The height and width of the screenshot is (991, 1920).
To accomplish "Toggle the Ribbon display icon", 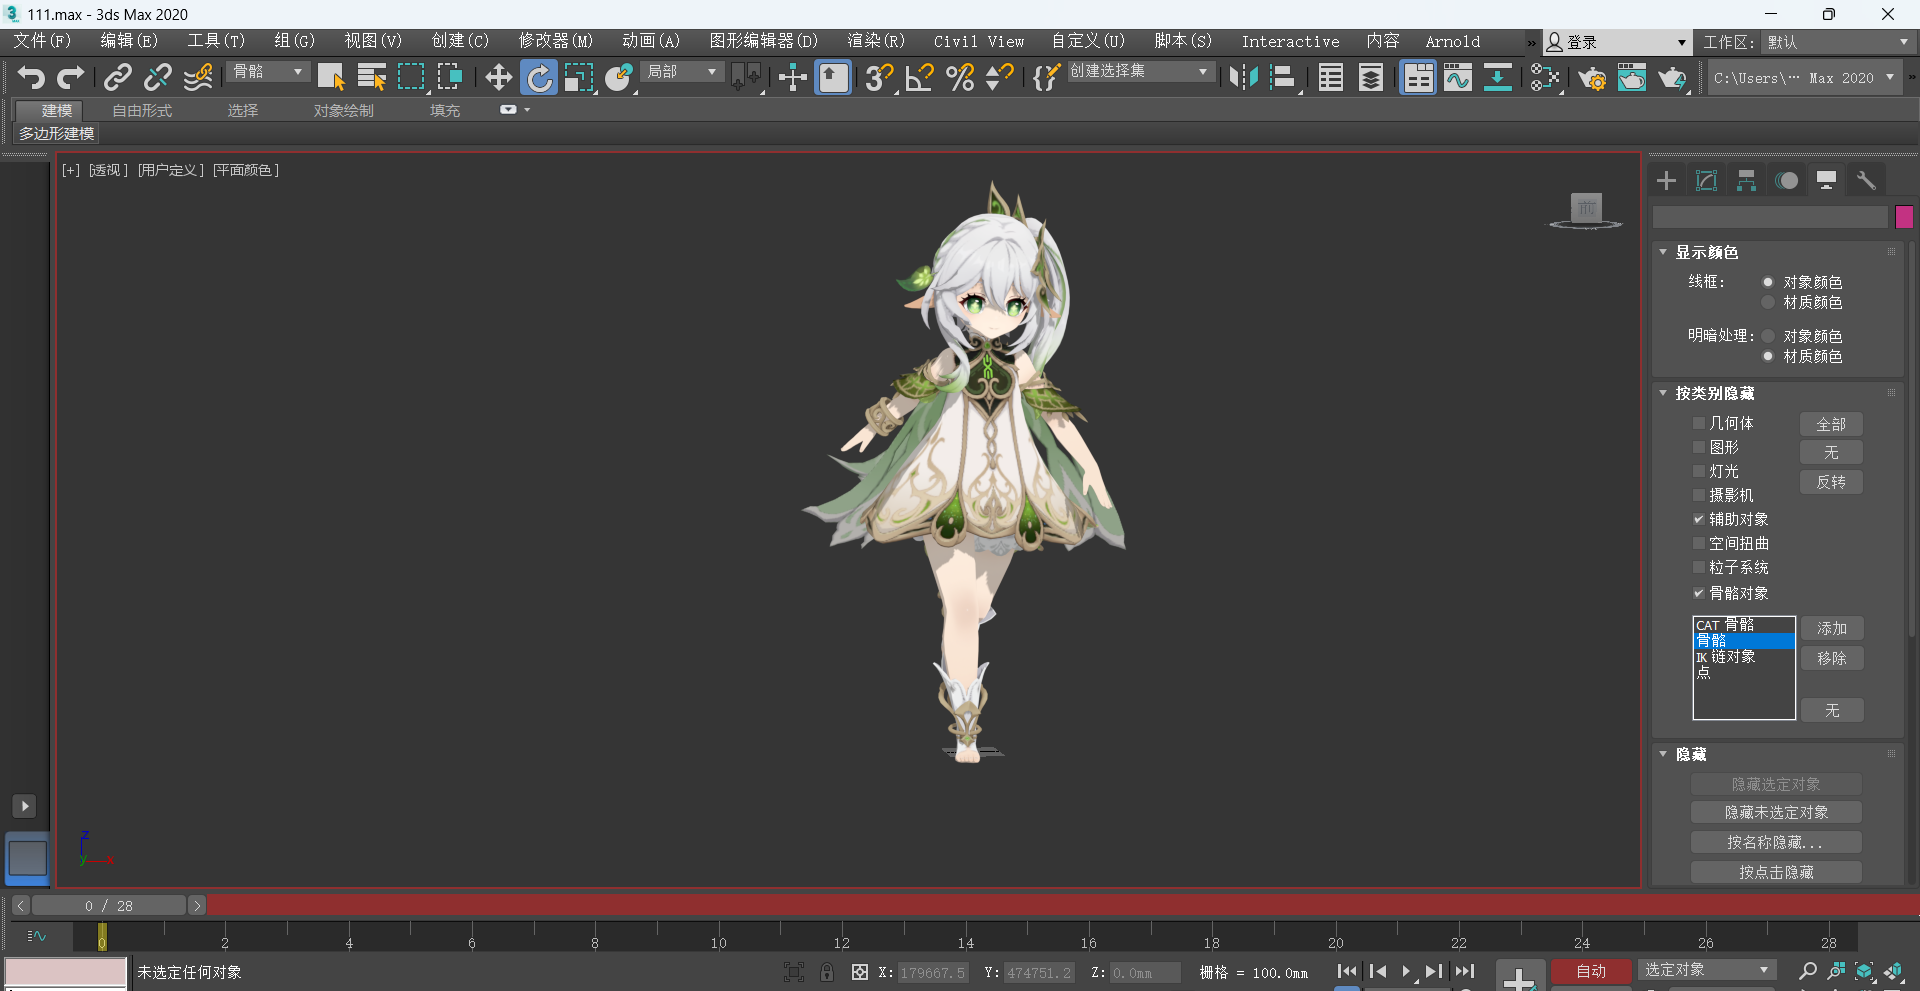I will click(1418, 77).
